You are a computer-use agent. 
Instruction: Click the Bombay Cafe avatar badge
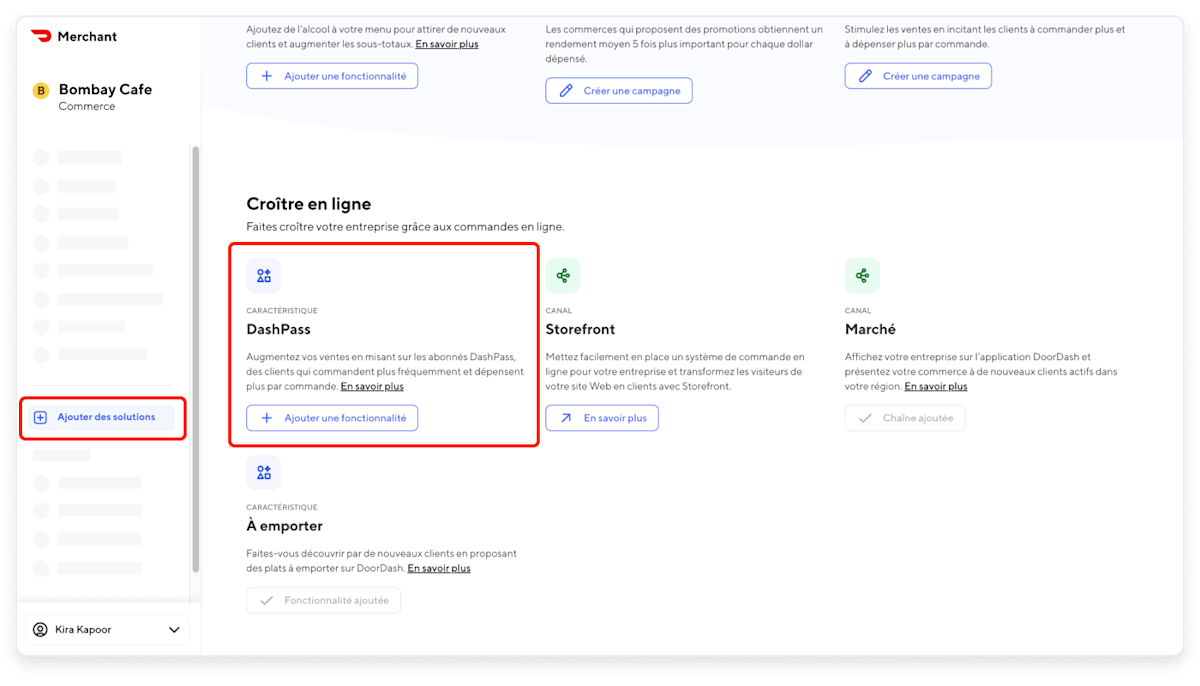pos(41,91)
